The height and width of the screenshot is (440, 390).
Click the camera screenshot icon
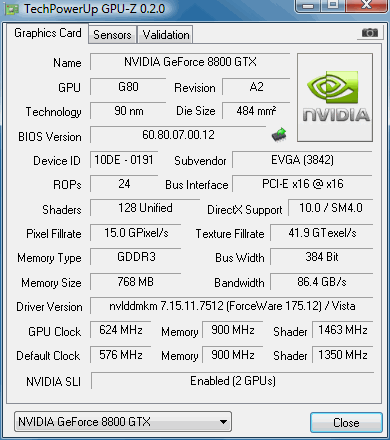370,33
